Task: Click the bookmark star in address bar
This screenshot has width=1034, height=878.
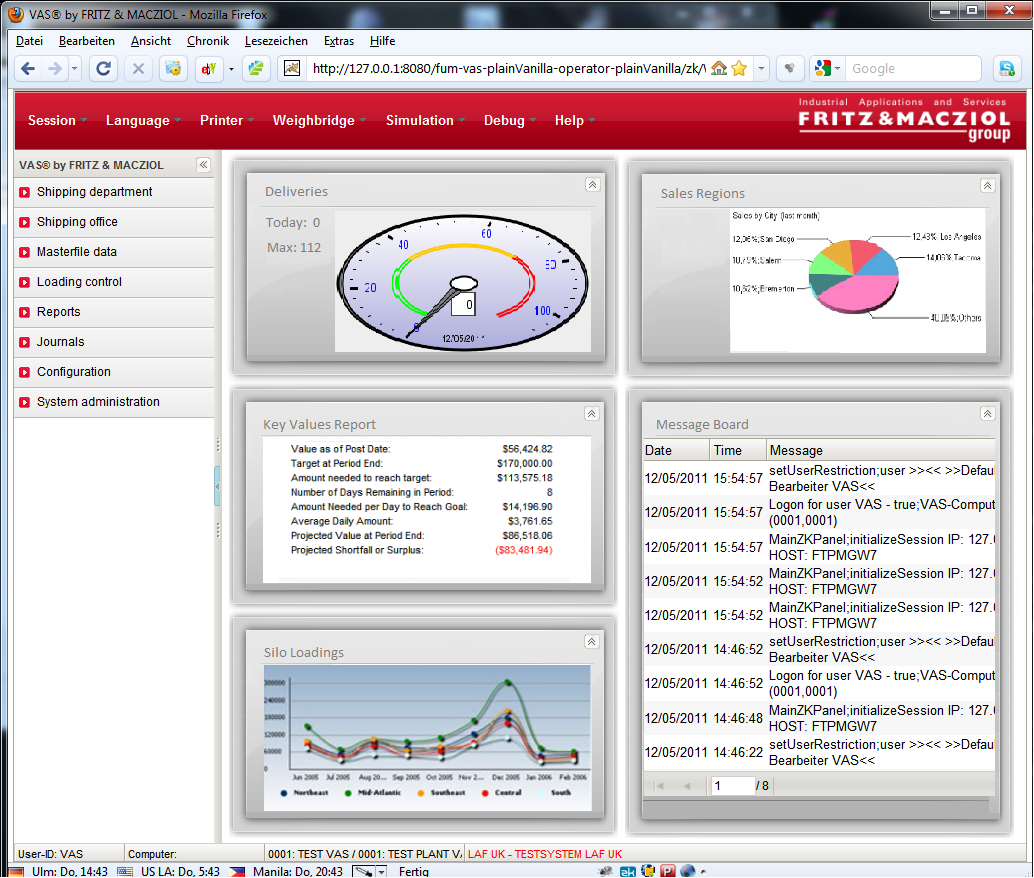Action: tap(739, 69)
